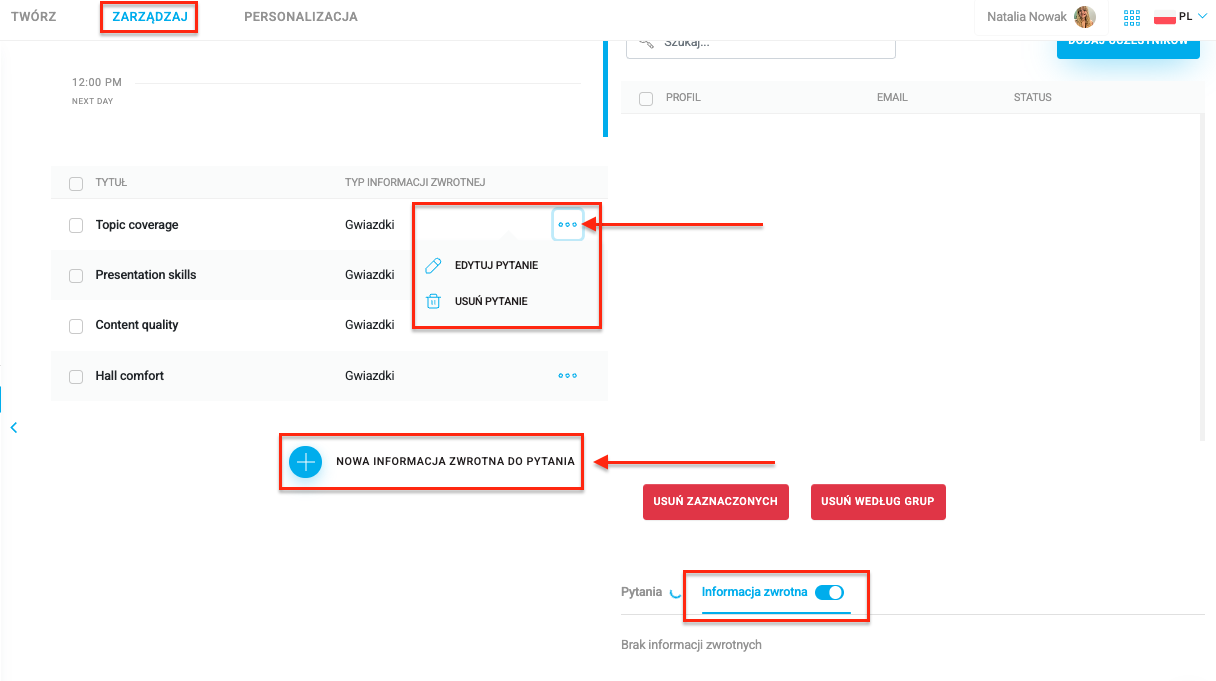The width and height of the screenshot is (1216, 681).
Task: Open three-dots menu for Topic coverage
Action: pos(568,225)
